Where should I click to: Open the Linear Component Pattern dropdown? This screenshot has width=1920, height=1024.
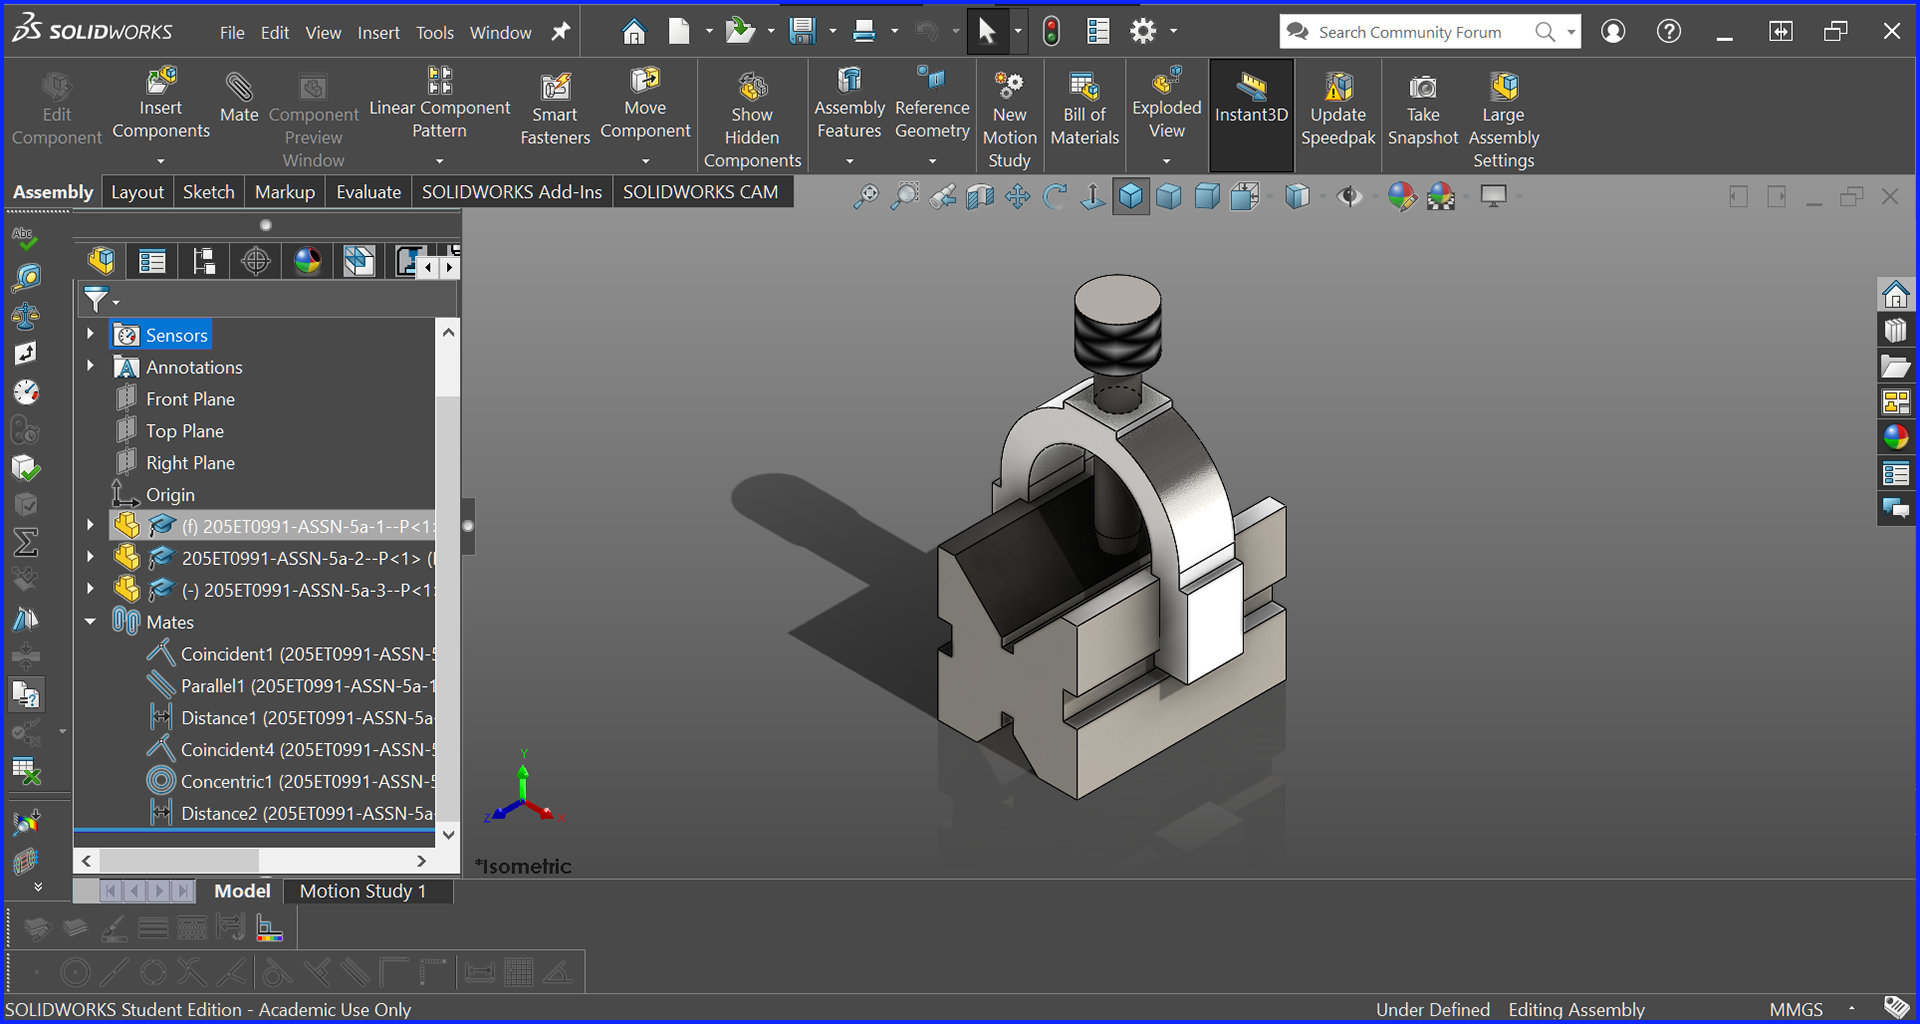(439, 161)
